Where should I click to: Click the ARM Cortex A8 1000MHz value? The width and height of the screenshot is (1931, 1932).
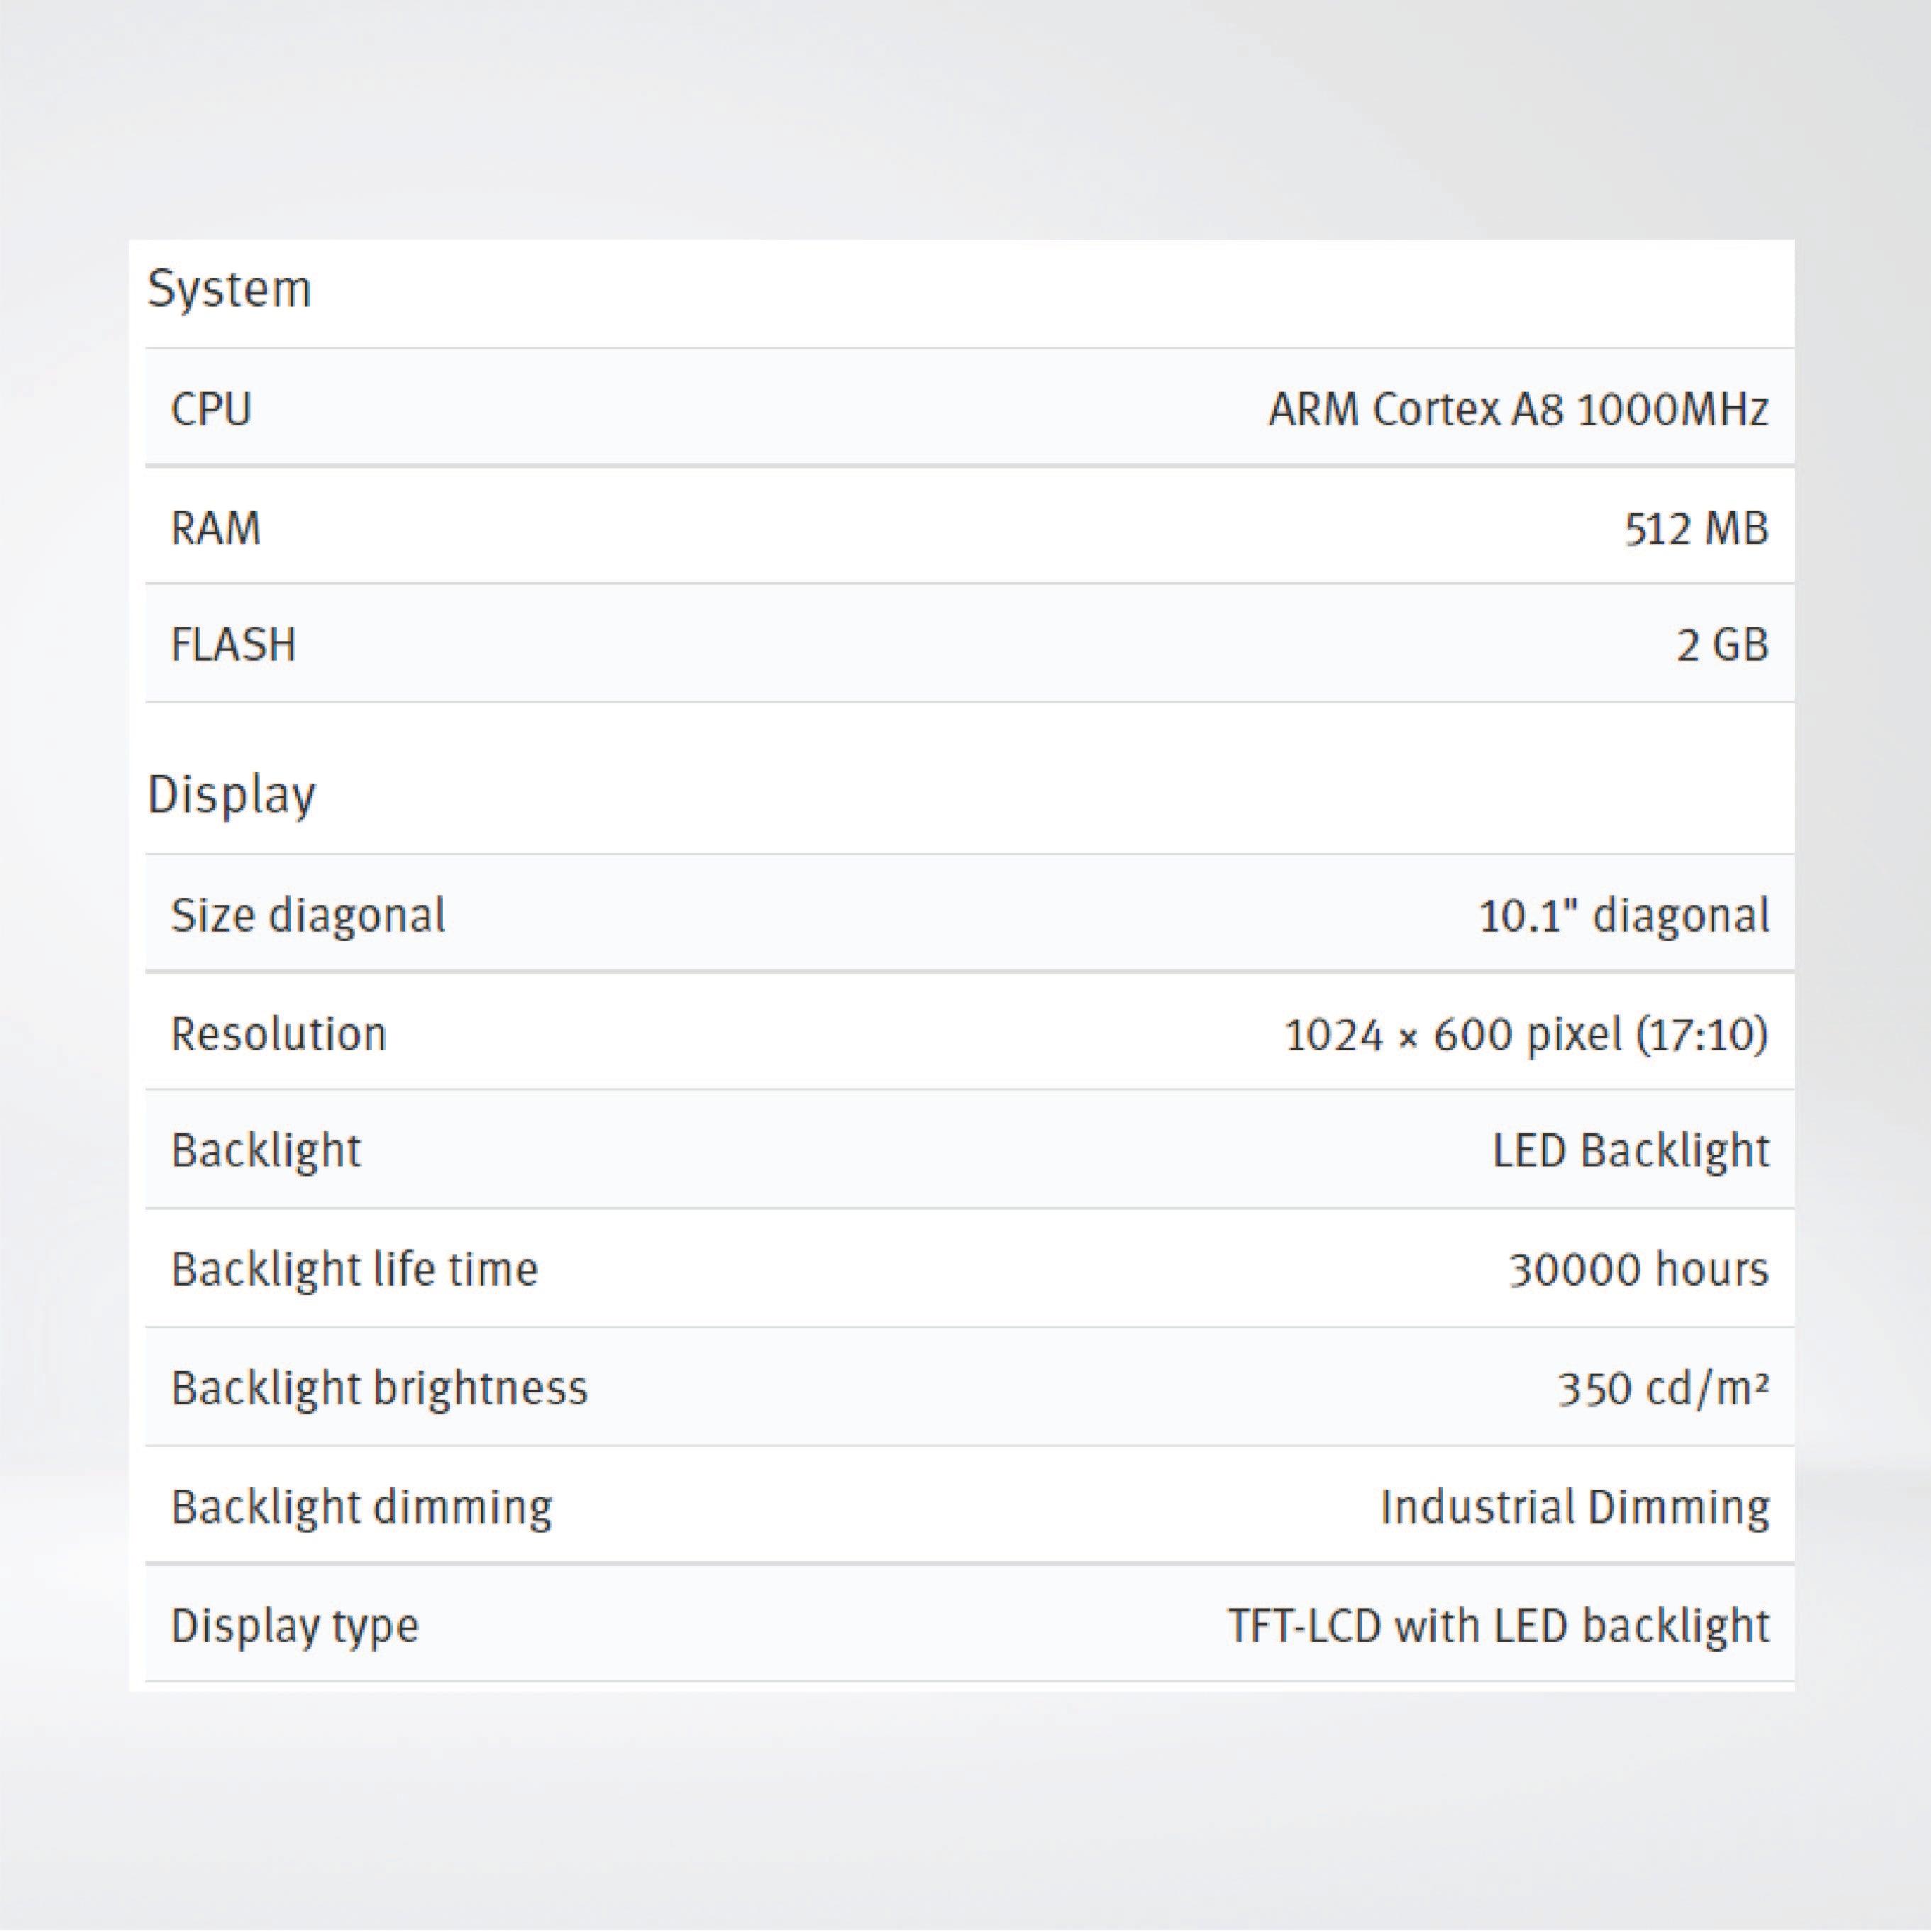(1517, 409)
